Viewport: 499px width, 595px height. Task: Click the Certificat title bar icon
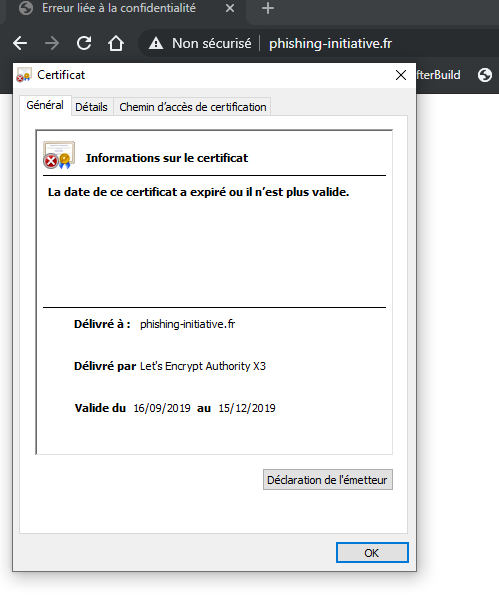[24, 75]
